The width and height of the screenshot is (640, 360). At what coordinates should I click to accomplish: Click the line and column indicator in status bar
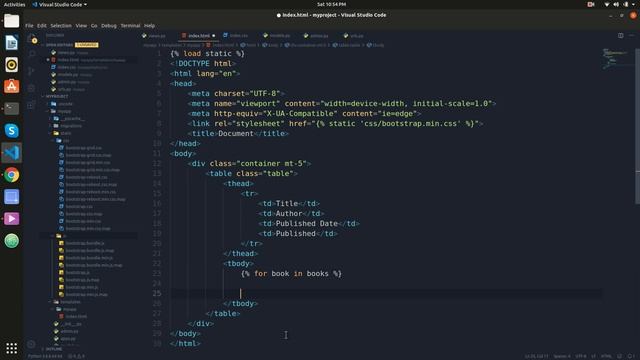537,356
